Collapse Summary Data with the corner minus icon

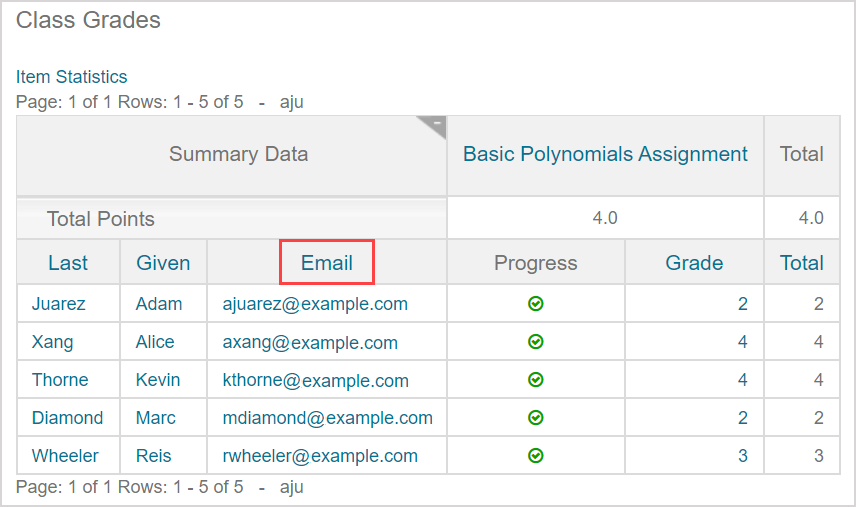[436, 124]
